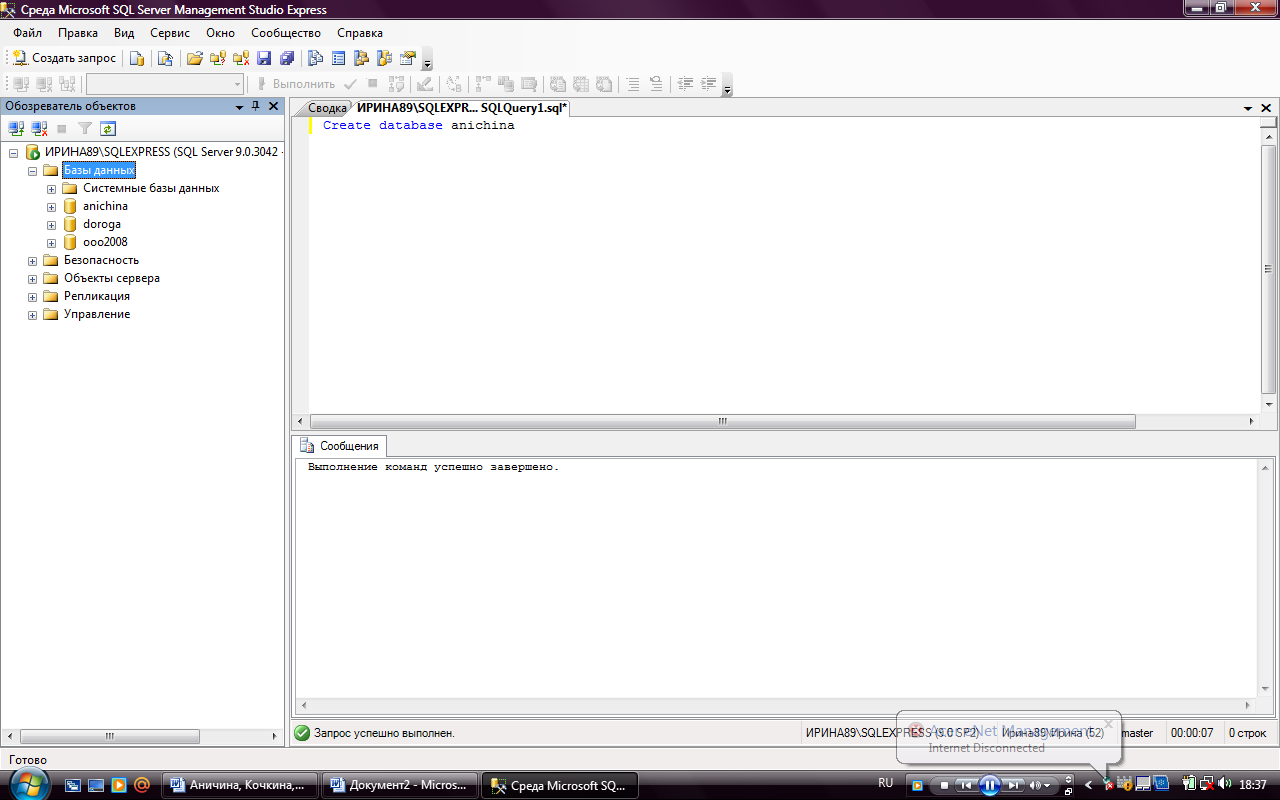
Task: Click the Database Engine Query icon
Action: [137, 58]
